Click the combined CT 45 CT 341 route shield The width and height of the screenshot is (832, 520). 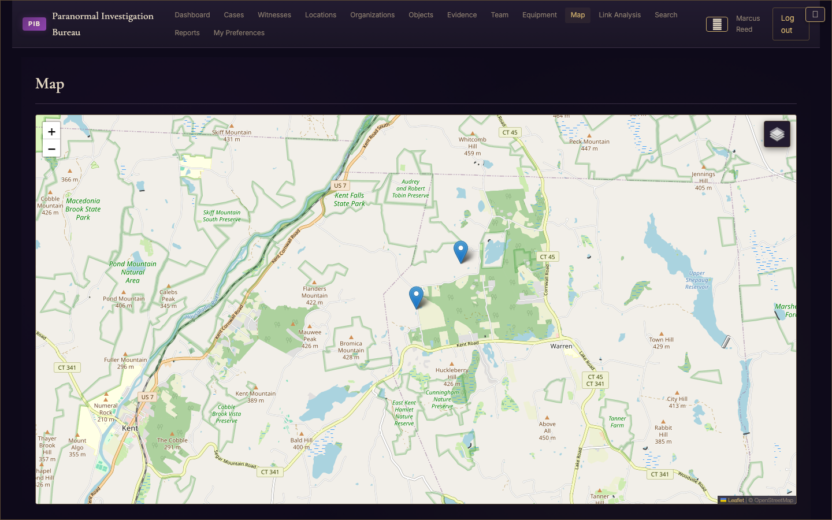coord(595,380)
